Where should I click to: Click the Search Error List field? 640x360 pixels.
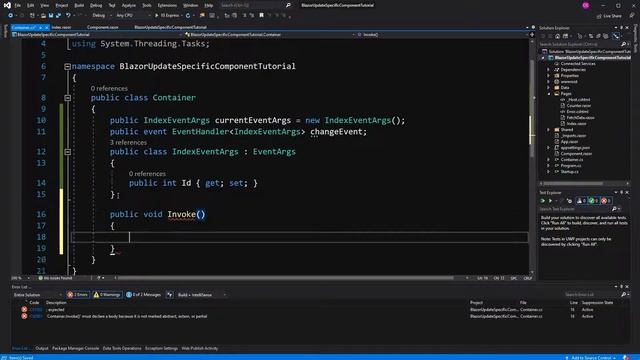tap(592, 295)
